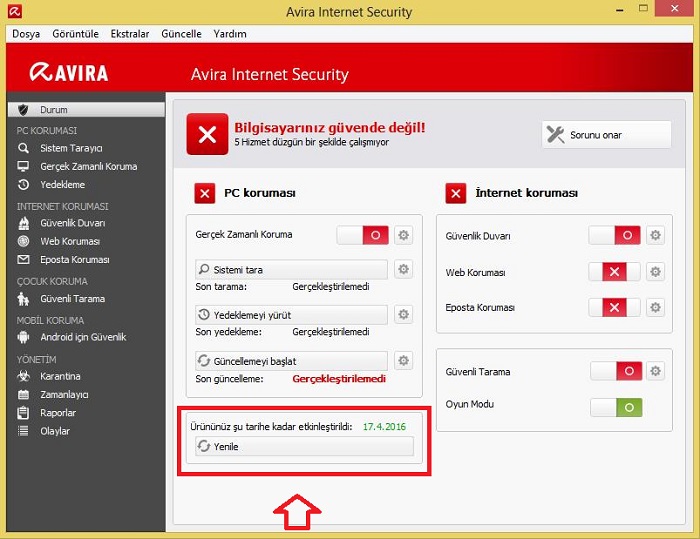Click the Sistem Tarayıcı magnifier icon
This screenshot has height=539, width=700.
(x=23, y=148)
